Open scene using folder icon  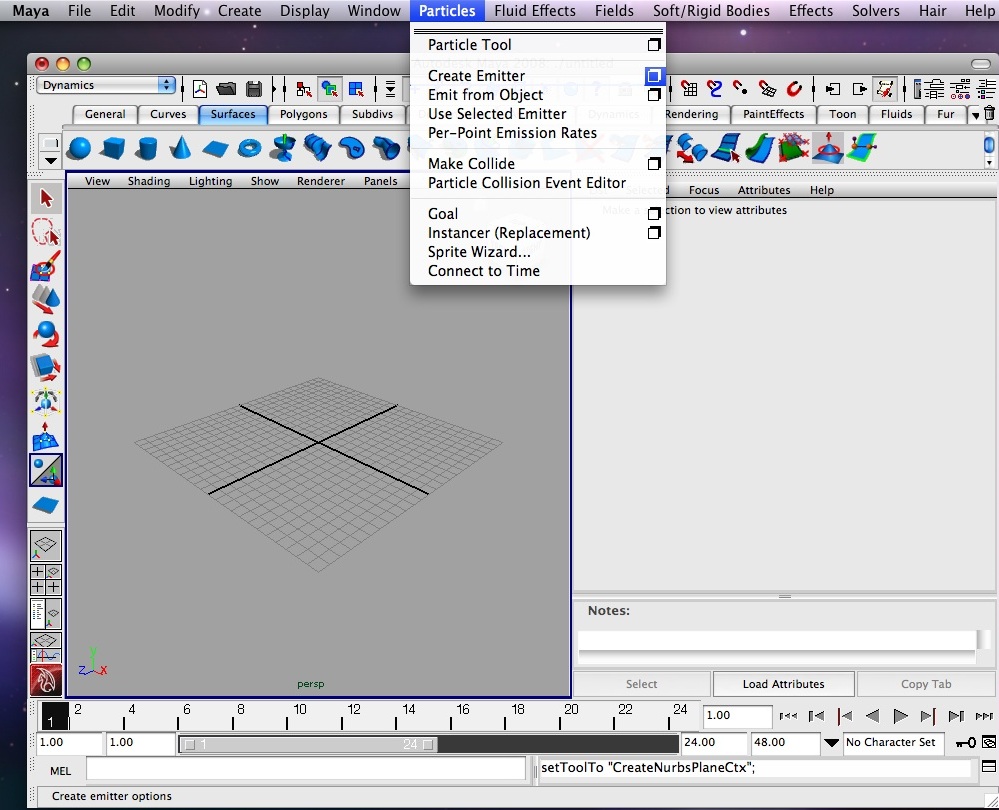226,89
